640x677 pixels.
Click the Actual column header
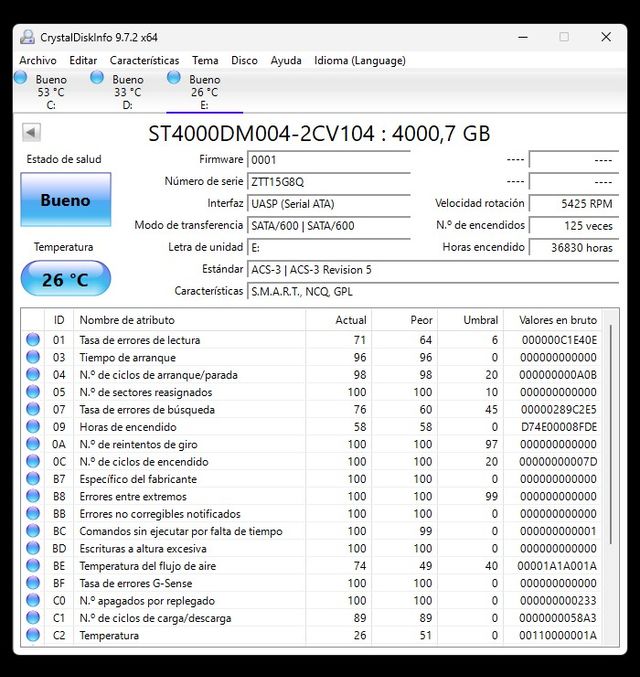pos(339,320)
